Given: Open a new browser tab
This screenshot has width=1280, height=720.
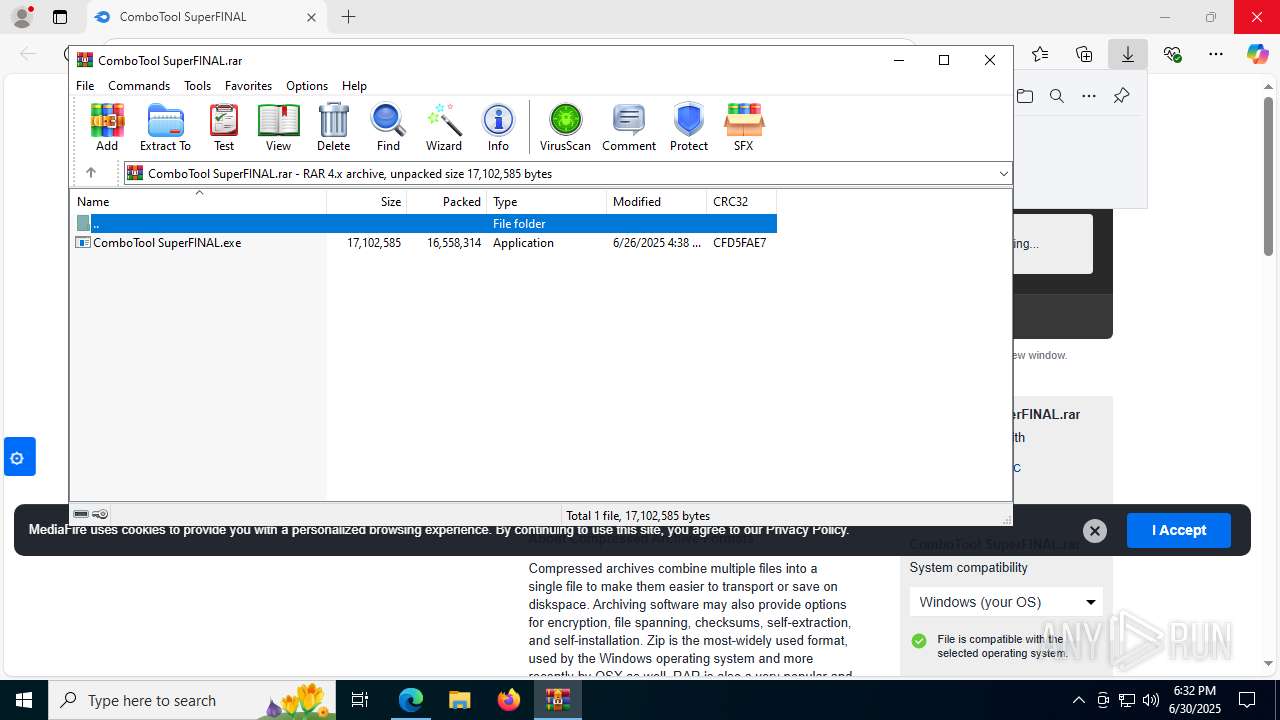Looking at the screenshot, I should click(x=348, y=17).
